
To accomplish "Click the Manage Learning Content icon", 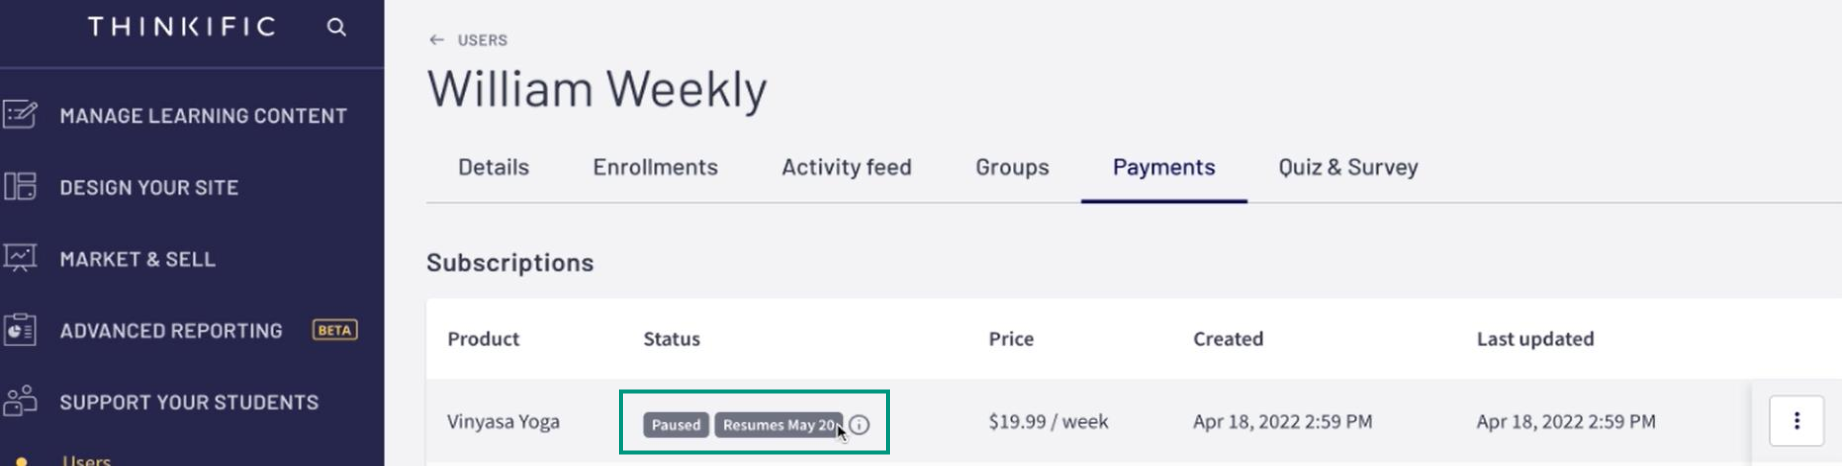I will [x=21, y=115].
